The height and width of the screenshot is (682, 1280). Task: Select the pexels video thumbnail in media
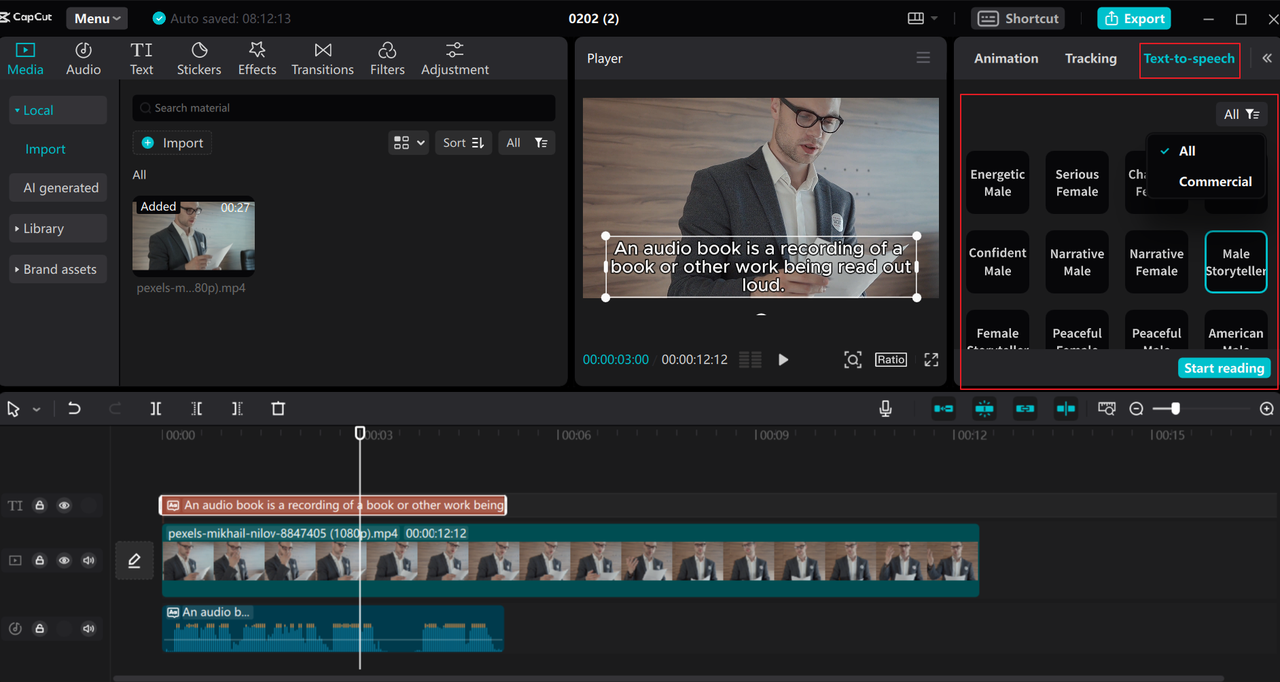tap(194, 237)
